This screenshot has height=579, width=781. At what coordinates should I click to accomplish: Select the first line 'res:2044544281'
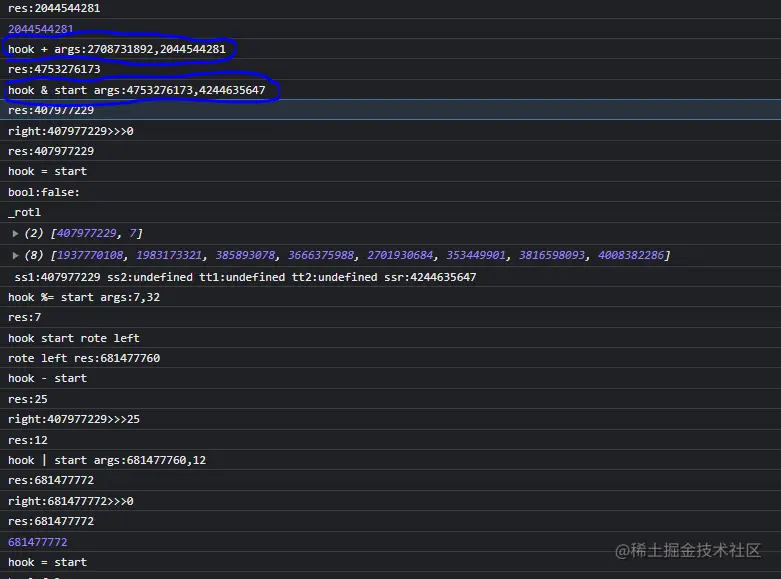pos(54,8)
